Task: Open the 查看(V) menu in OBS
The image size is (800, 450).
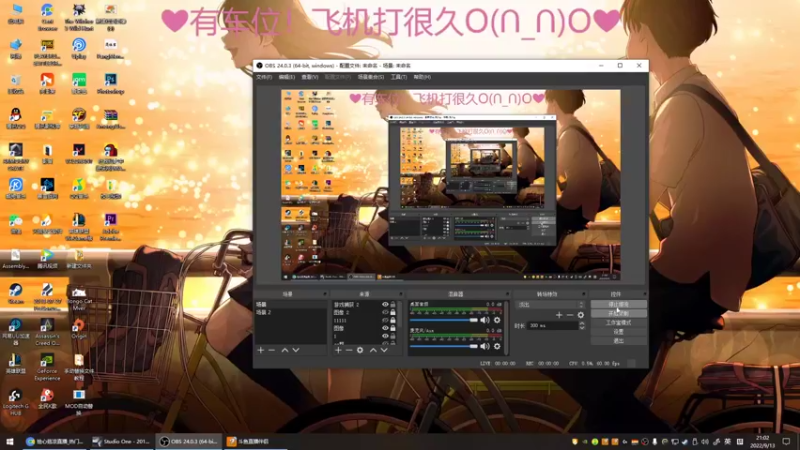Action: click(x=310, y=77)
